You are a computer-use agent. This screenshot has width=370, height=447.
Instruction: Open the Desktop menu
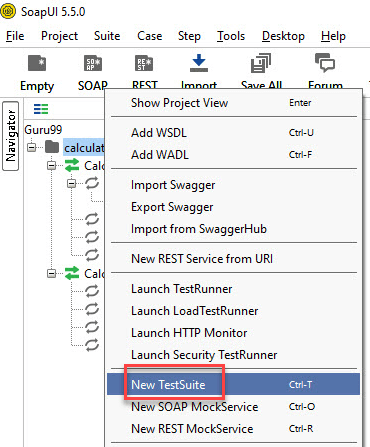pyautogui.click(x=283, y=36)
